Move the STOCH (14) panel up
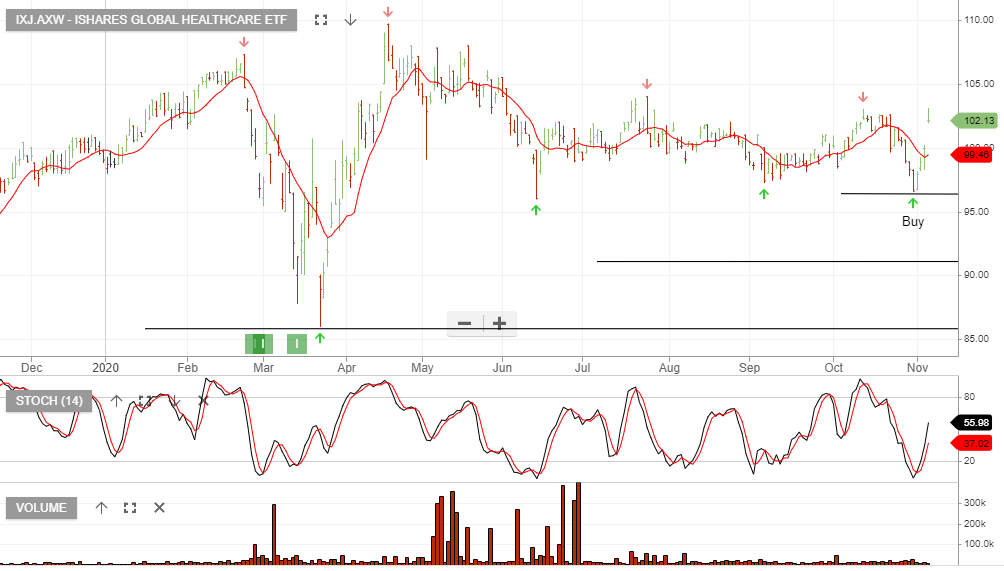 [116, 401]
